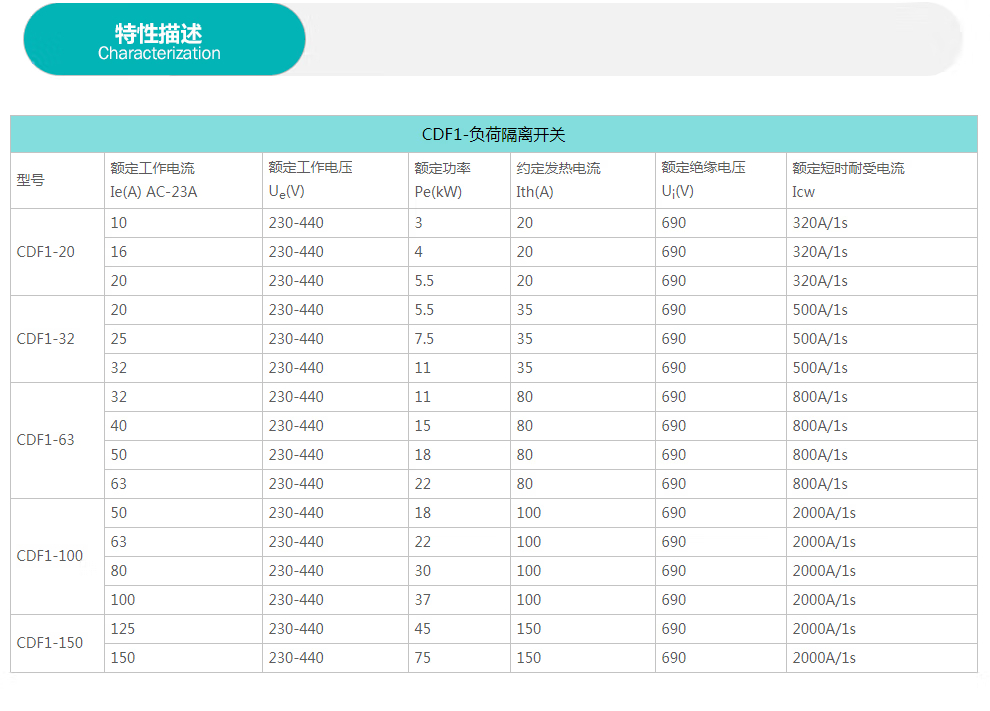Select the CDF1-32 model cell
Screen dimensions: 990x711
[x=46, y=339]
